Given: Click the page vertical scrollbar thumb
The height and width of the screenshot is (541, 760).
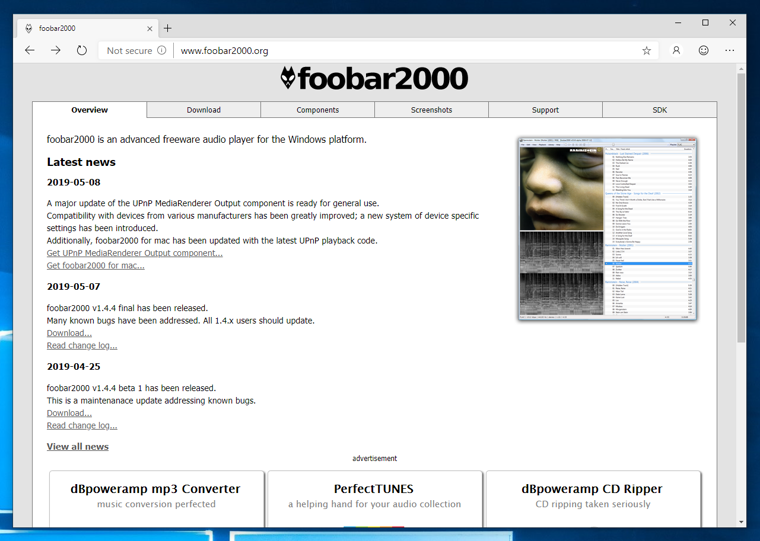Looking at the screenshot, I should pyautogui.click(x=741, y=208).
